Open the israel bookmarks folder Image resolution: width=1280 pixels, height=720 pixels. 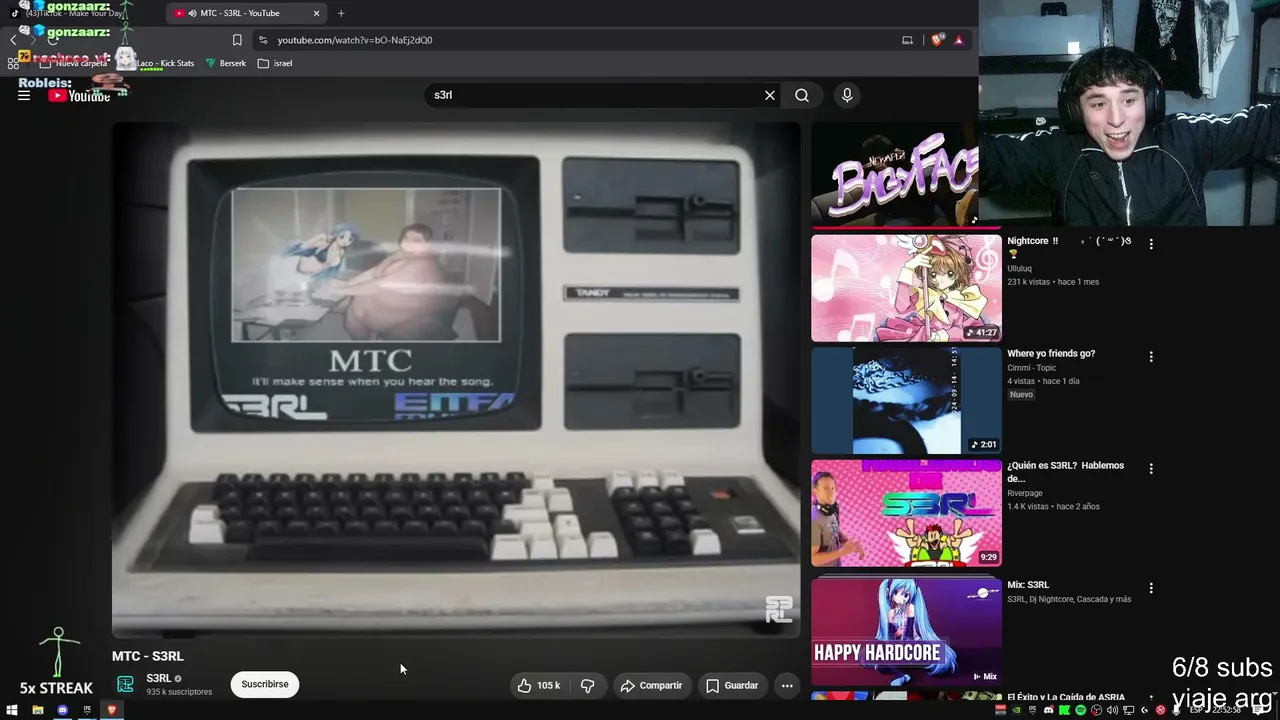[x=275, y=63]
